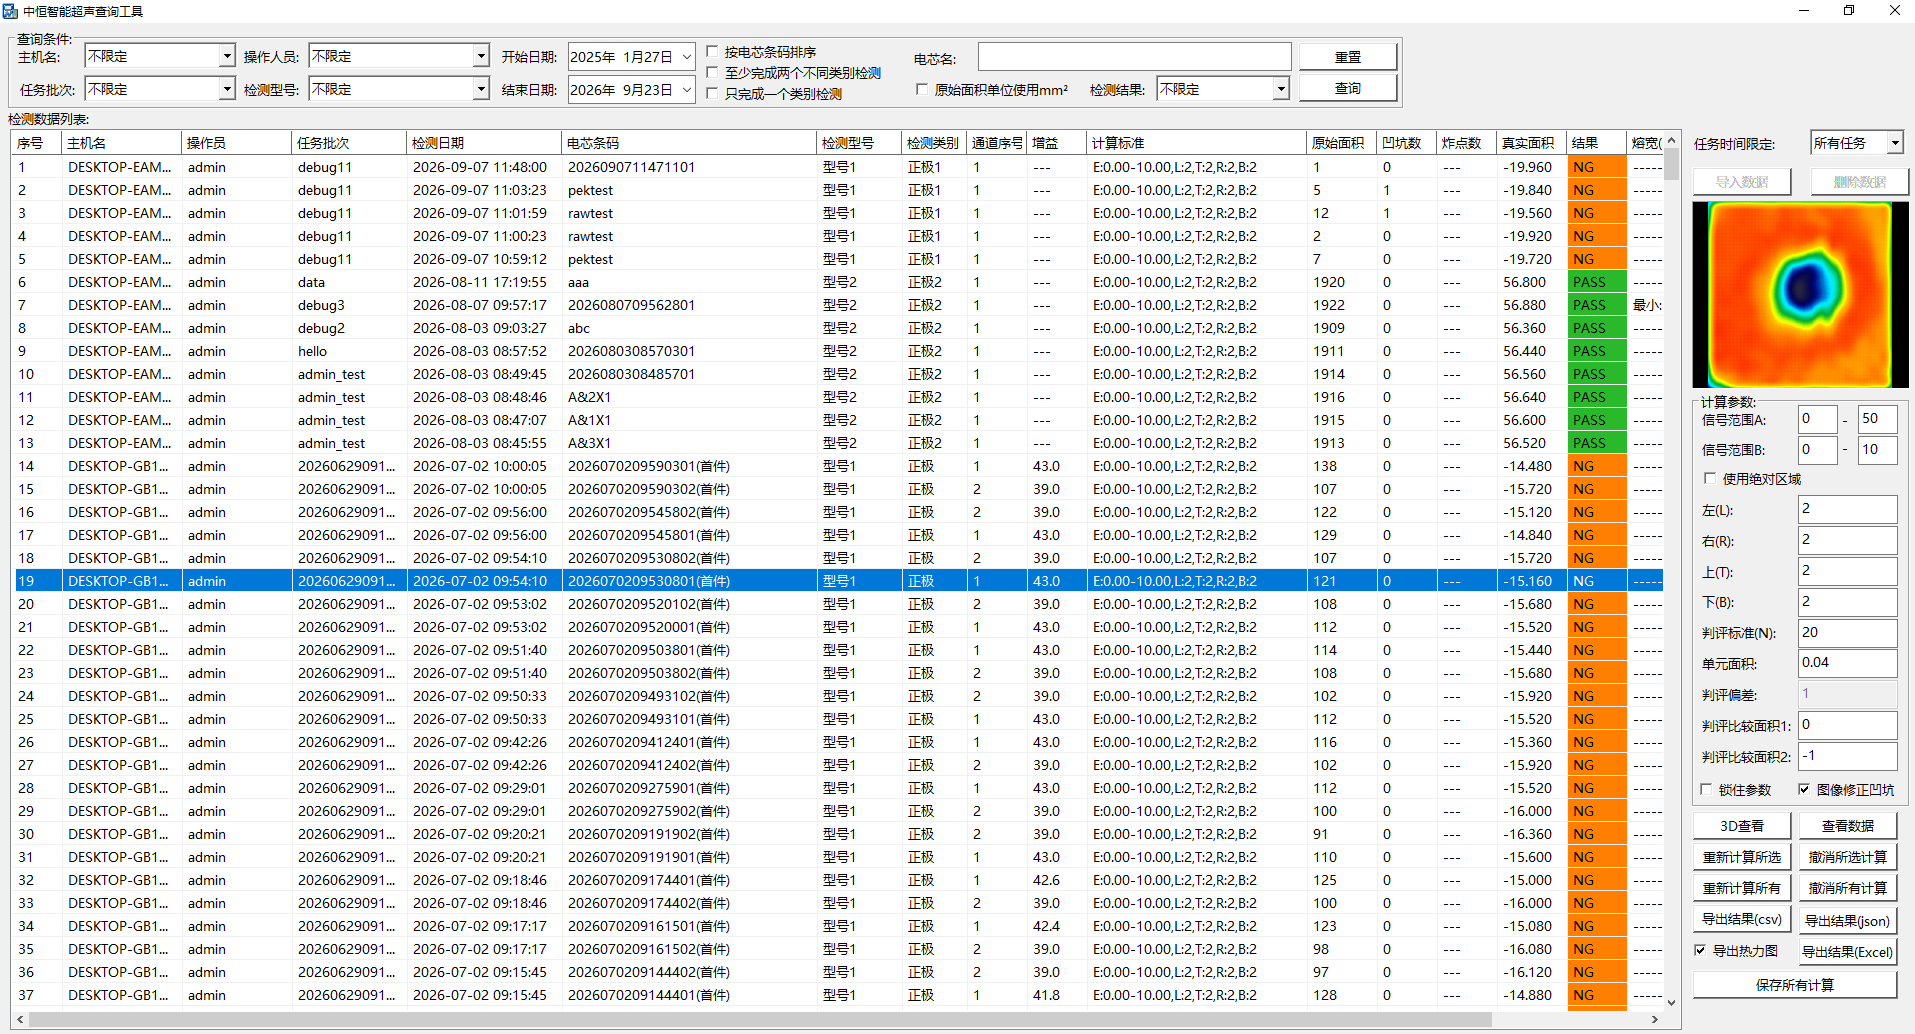Click the 重置 button
This screenshot has width=1915, height=1034.
point(1348,57)
